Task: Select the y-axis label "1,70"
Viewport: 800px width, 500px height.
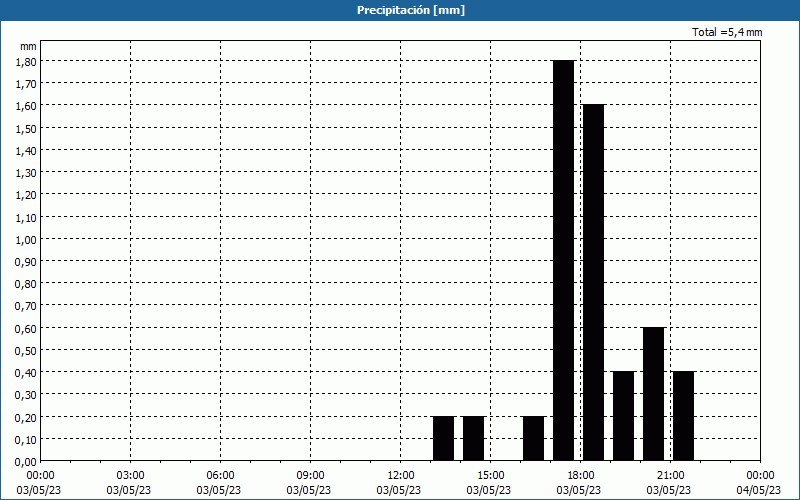Action: [27, 84]
